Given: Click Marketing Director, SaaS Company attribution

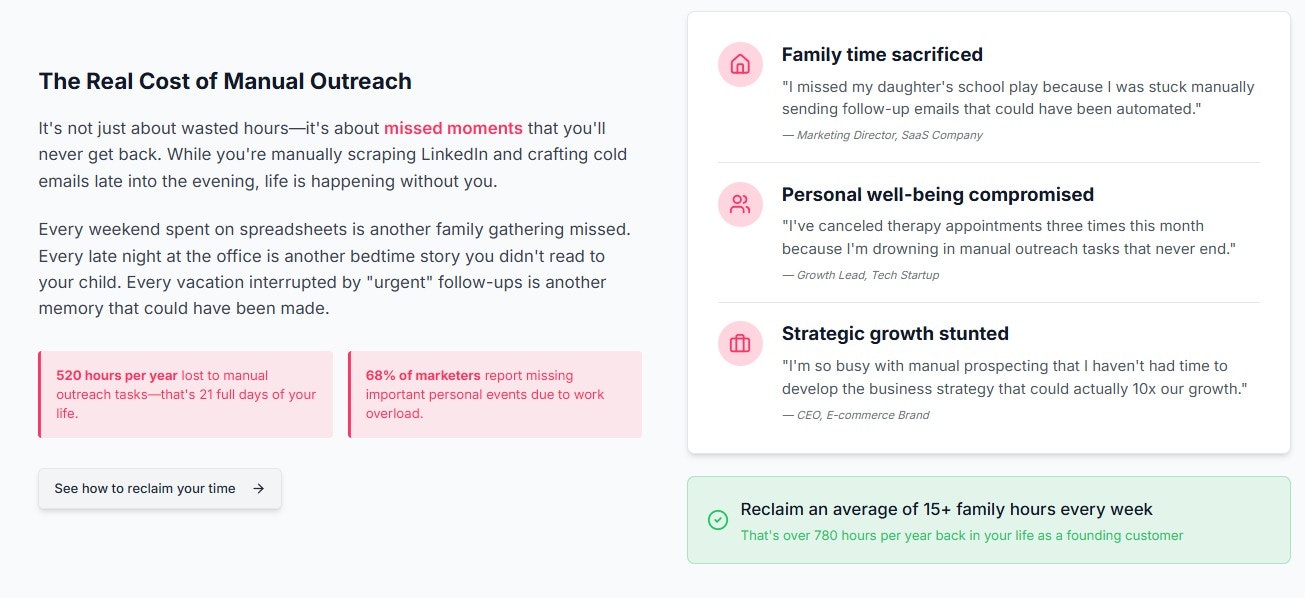Looking at the screenshot, I should coord(882,135).
